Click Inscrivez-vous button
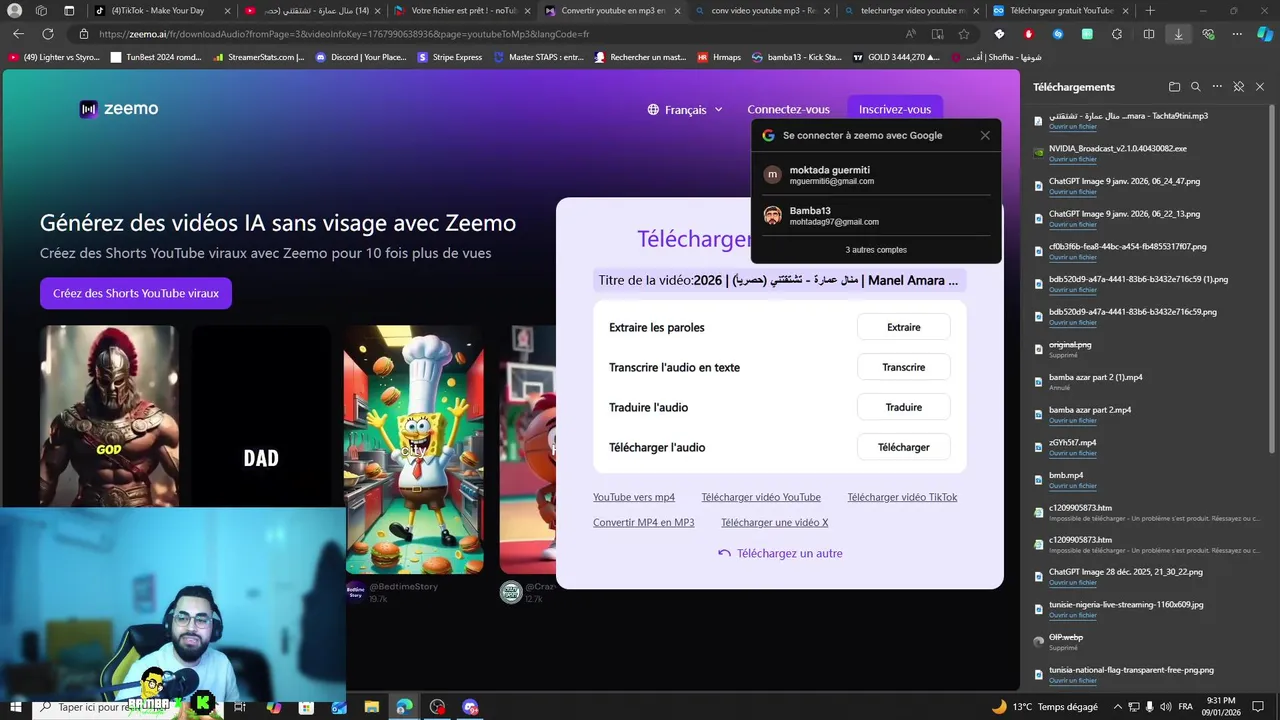The image size is (1280, 720). 895,110
